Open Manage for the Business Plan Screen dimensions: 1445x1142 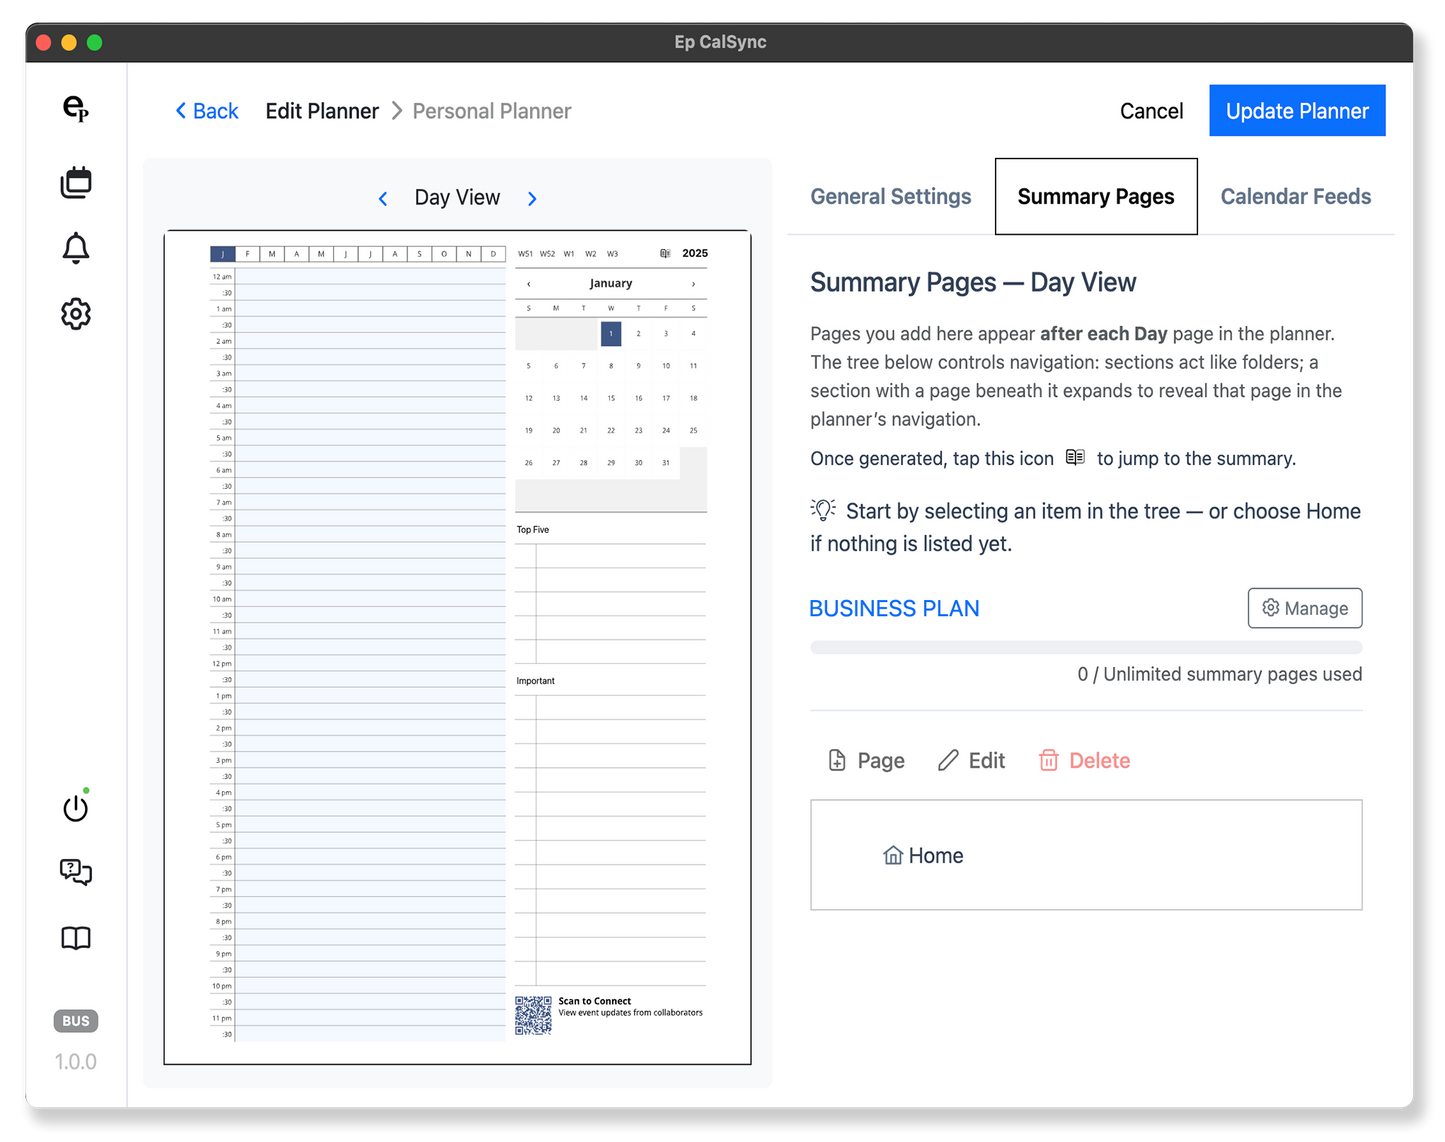click(1304, 607)
